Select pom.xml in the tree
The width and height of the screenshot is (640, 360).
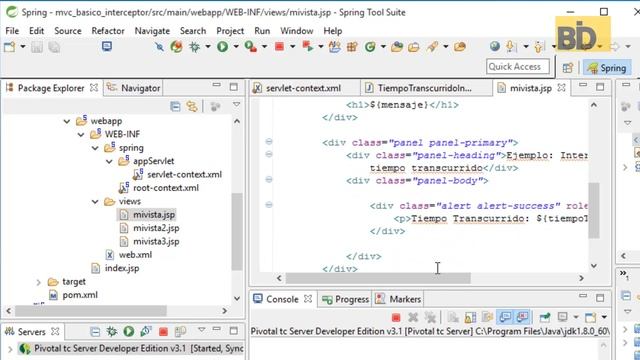coord(73,295)
